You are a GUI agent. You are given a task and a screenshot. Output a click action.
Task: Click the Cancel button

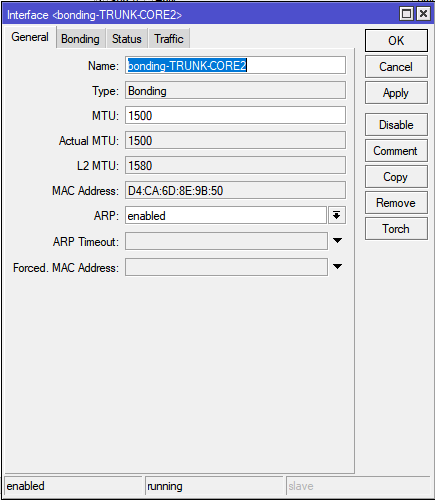click(x=396, y=67)
